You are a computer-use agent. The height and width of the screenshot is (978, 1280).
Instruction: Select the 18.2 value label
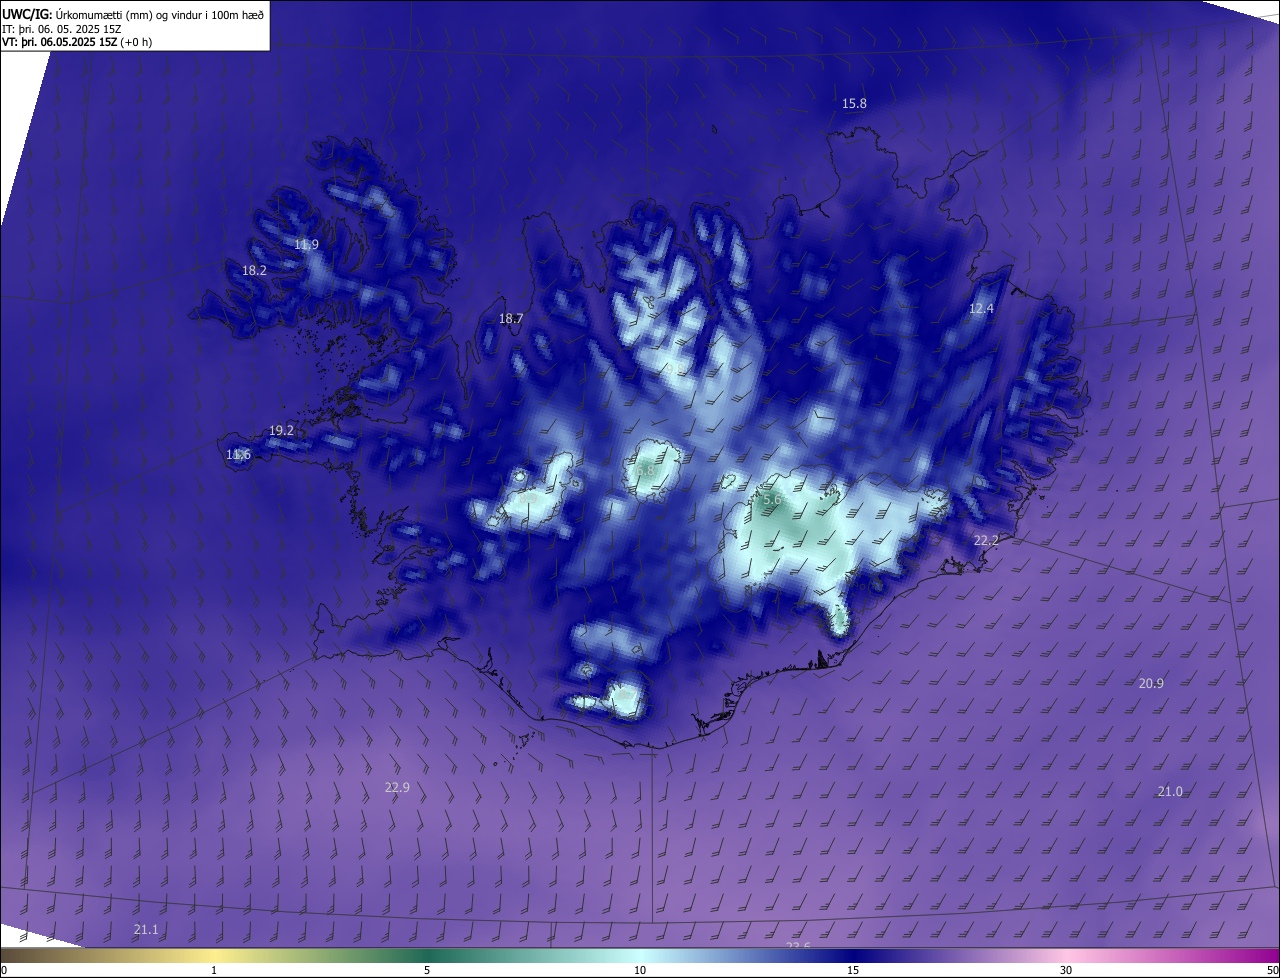[254, 270]
